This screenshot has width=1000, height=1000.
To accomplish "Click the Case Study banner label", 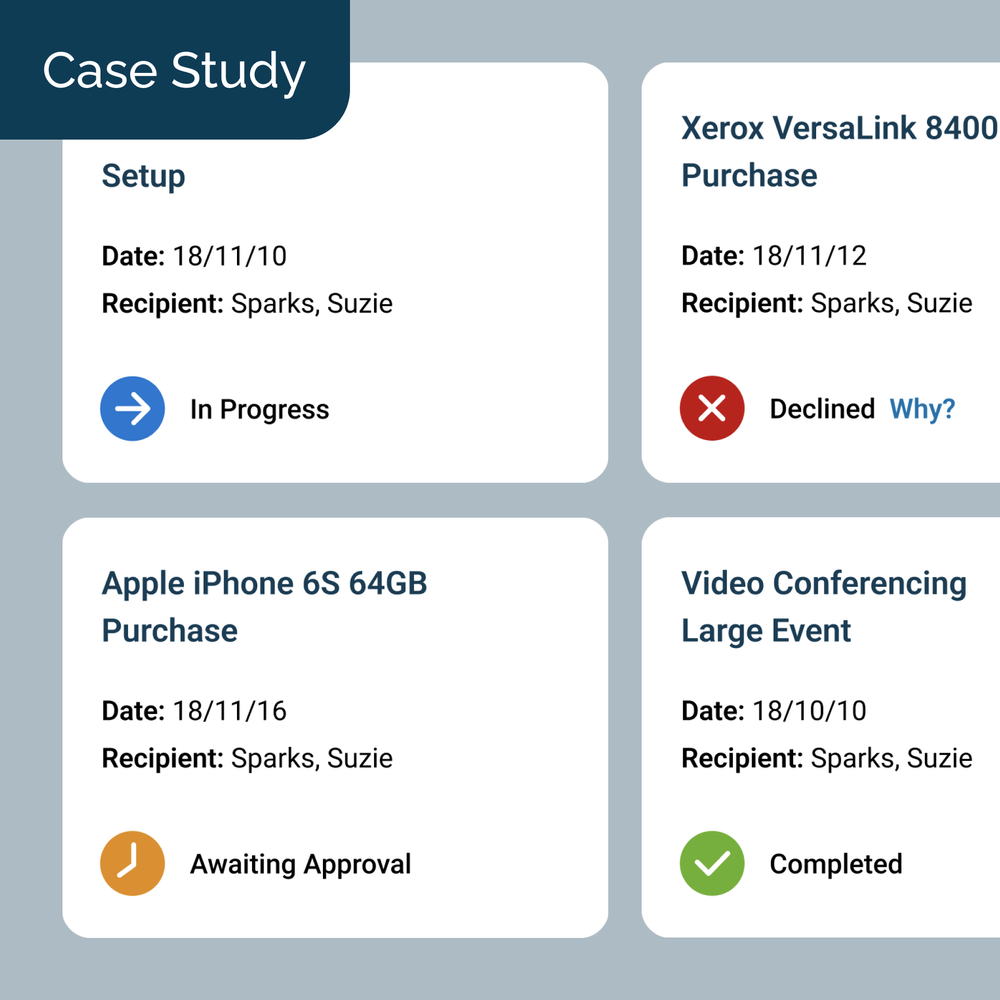I will point(174,72).
